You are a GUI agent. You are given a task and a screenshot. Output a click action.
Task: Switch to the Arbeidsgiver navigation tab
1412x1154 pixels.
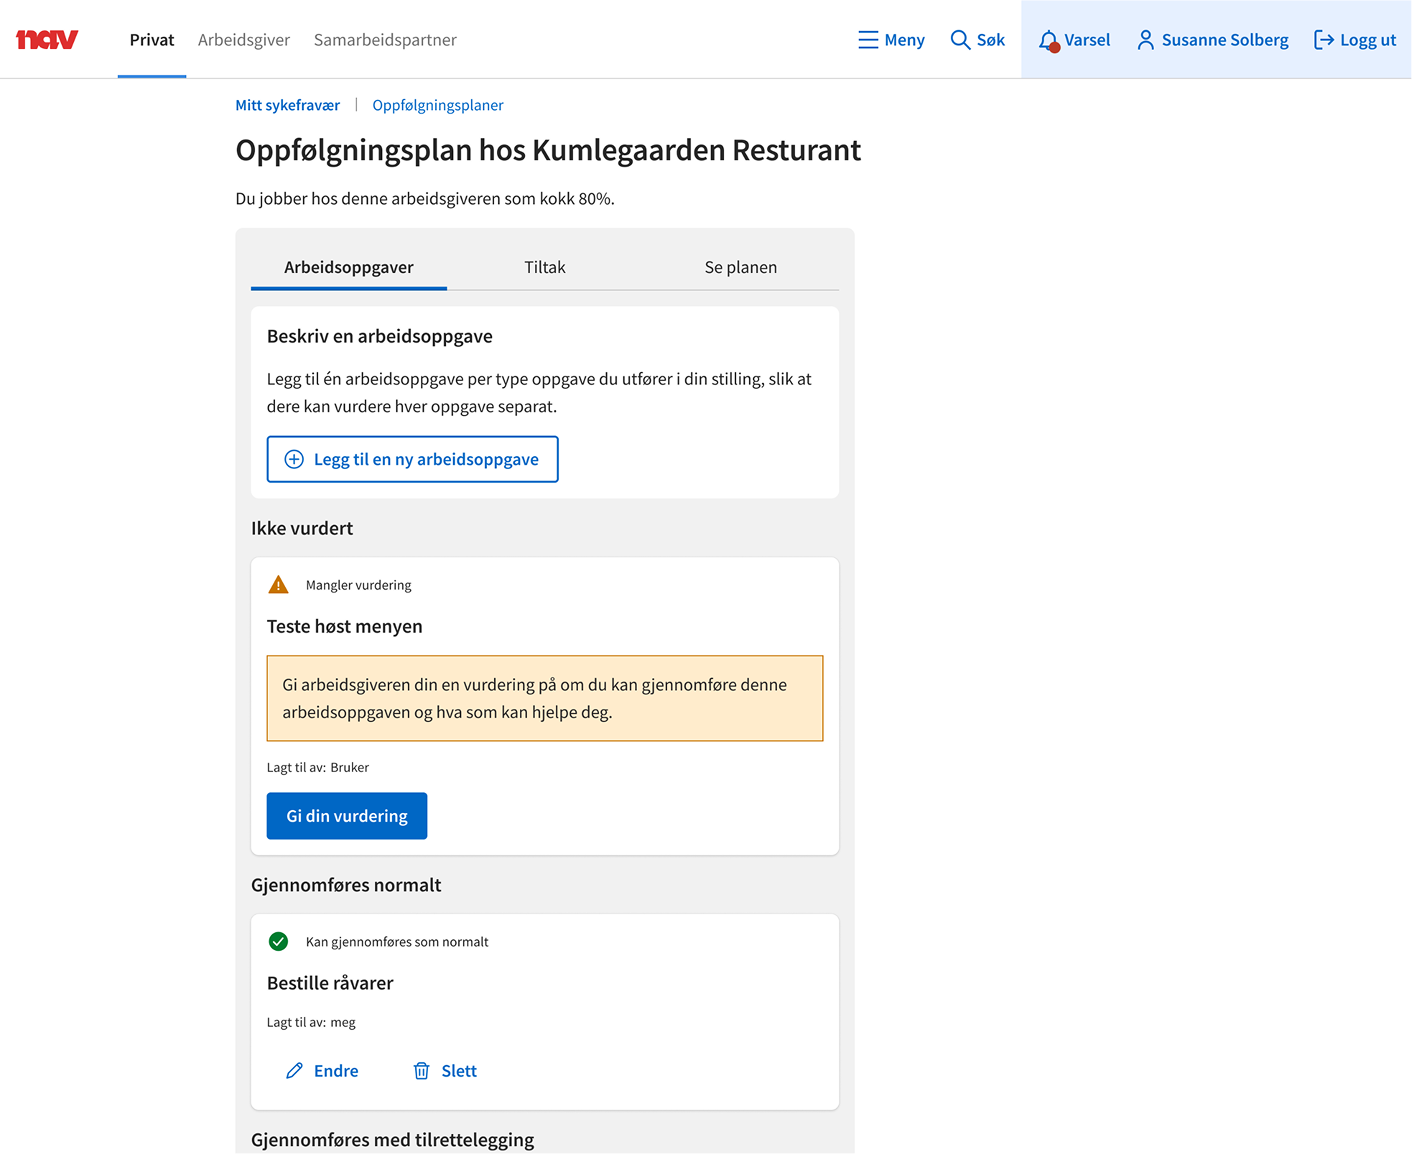coord(244,40)
